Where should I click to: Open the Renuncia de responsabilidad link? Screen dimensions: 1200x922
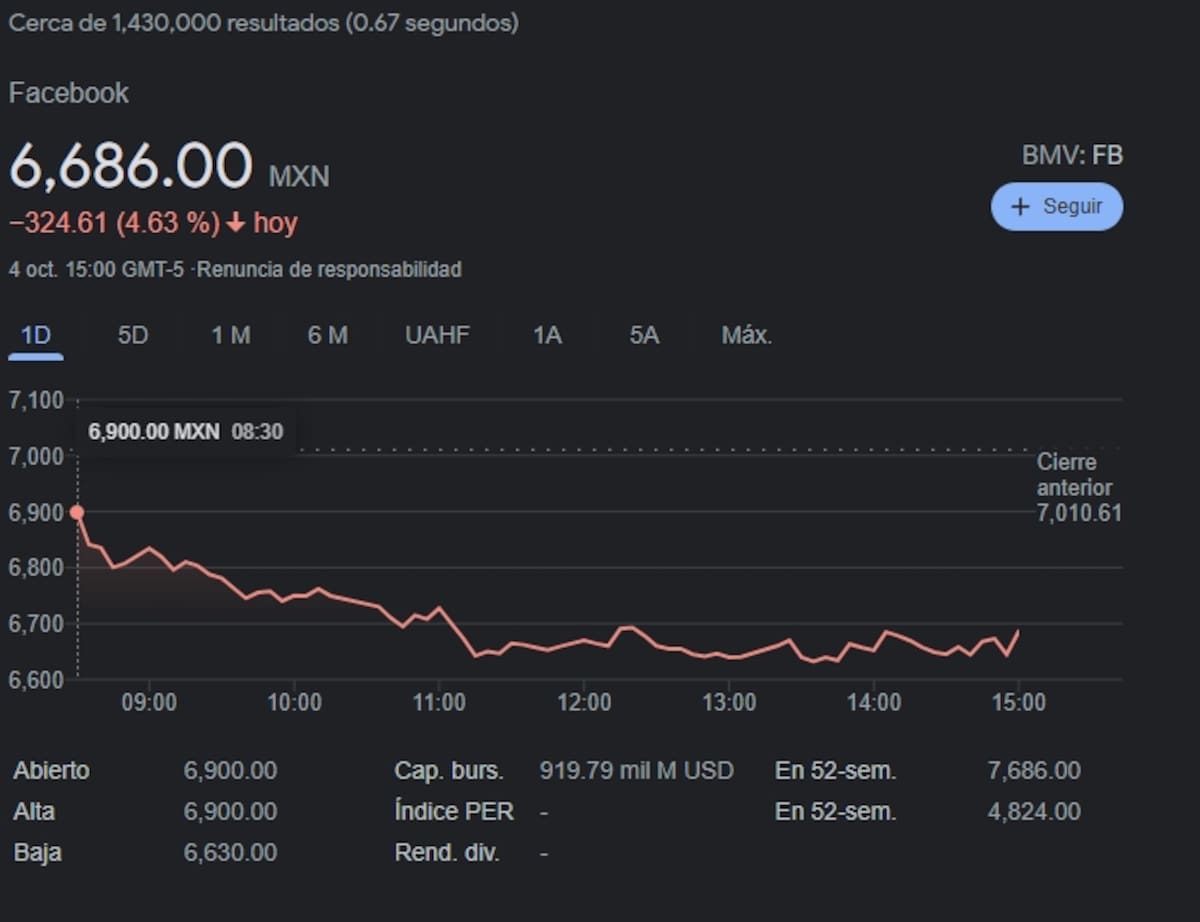pos(330,270)
